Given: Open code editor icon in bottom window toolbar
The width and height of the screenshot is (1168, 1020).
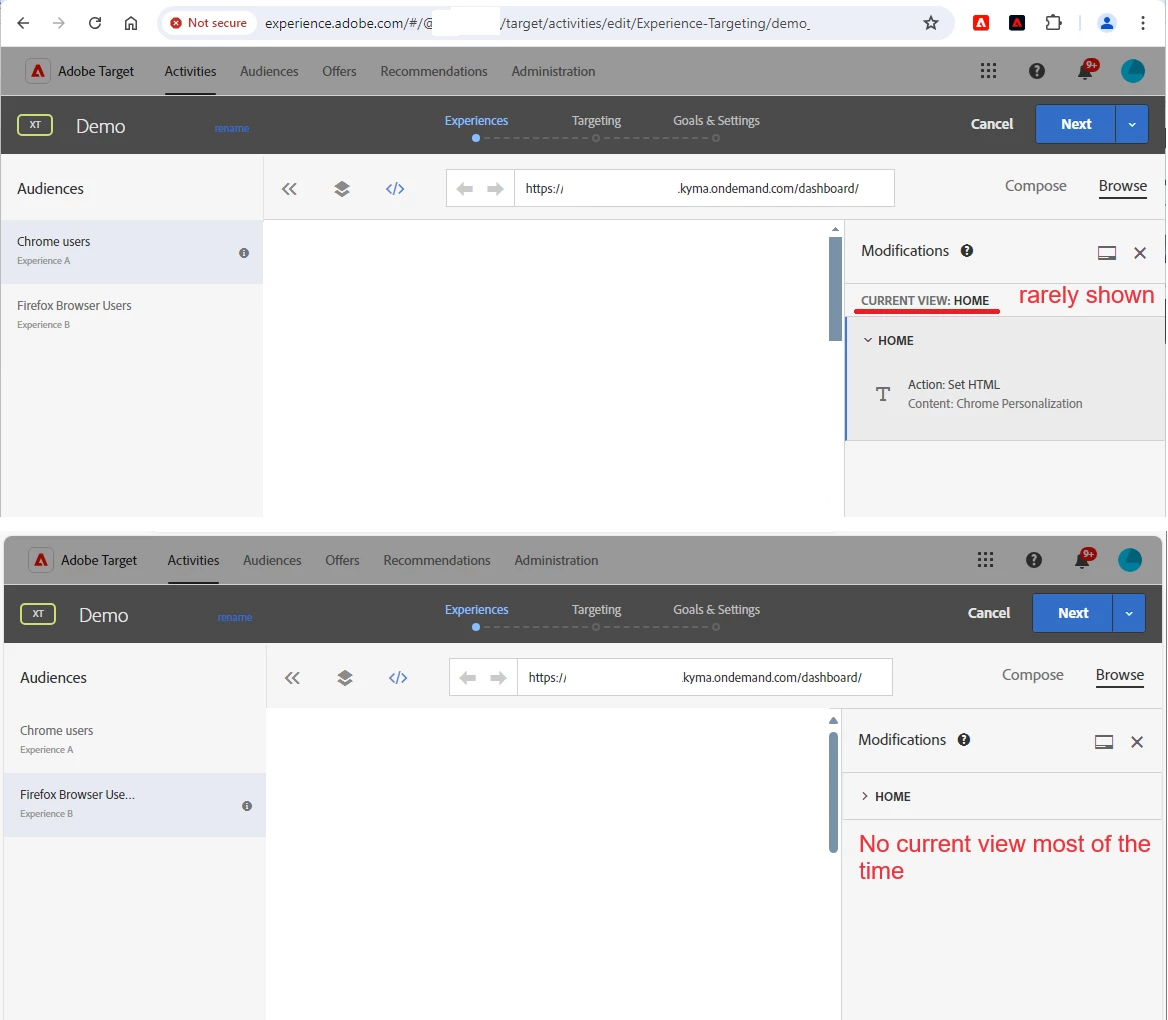Looking at the screenshot, I should [398, 678].
